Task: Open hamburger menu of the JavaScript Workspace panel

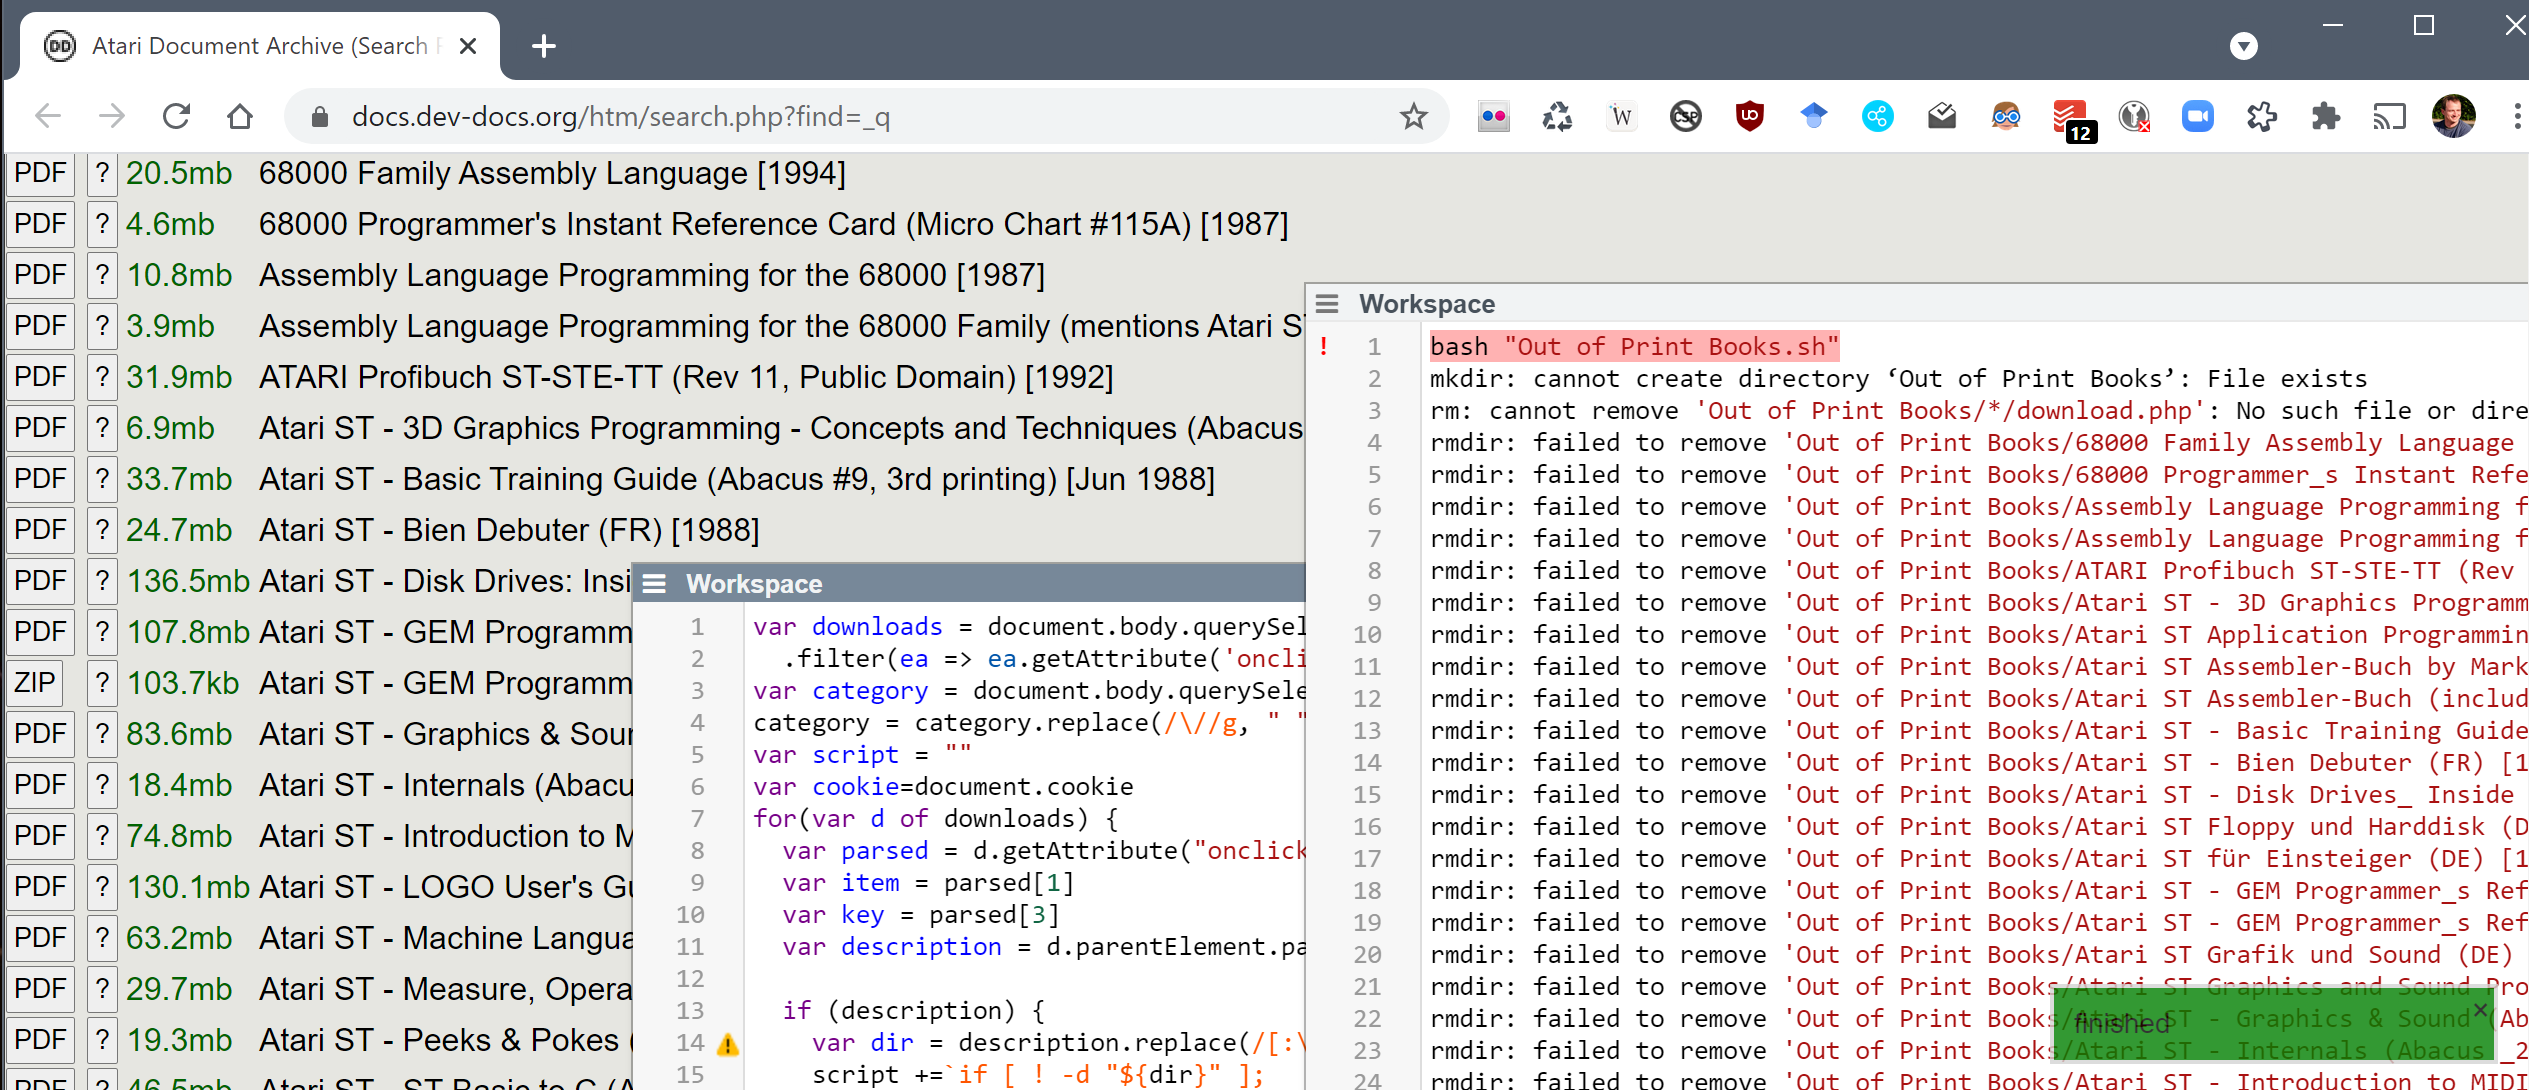Action: click(x=654, y=584)
